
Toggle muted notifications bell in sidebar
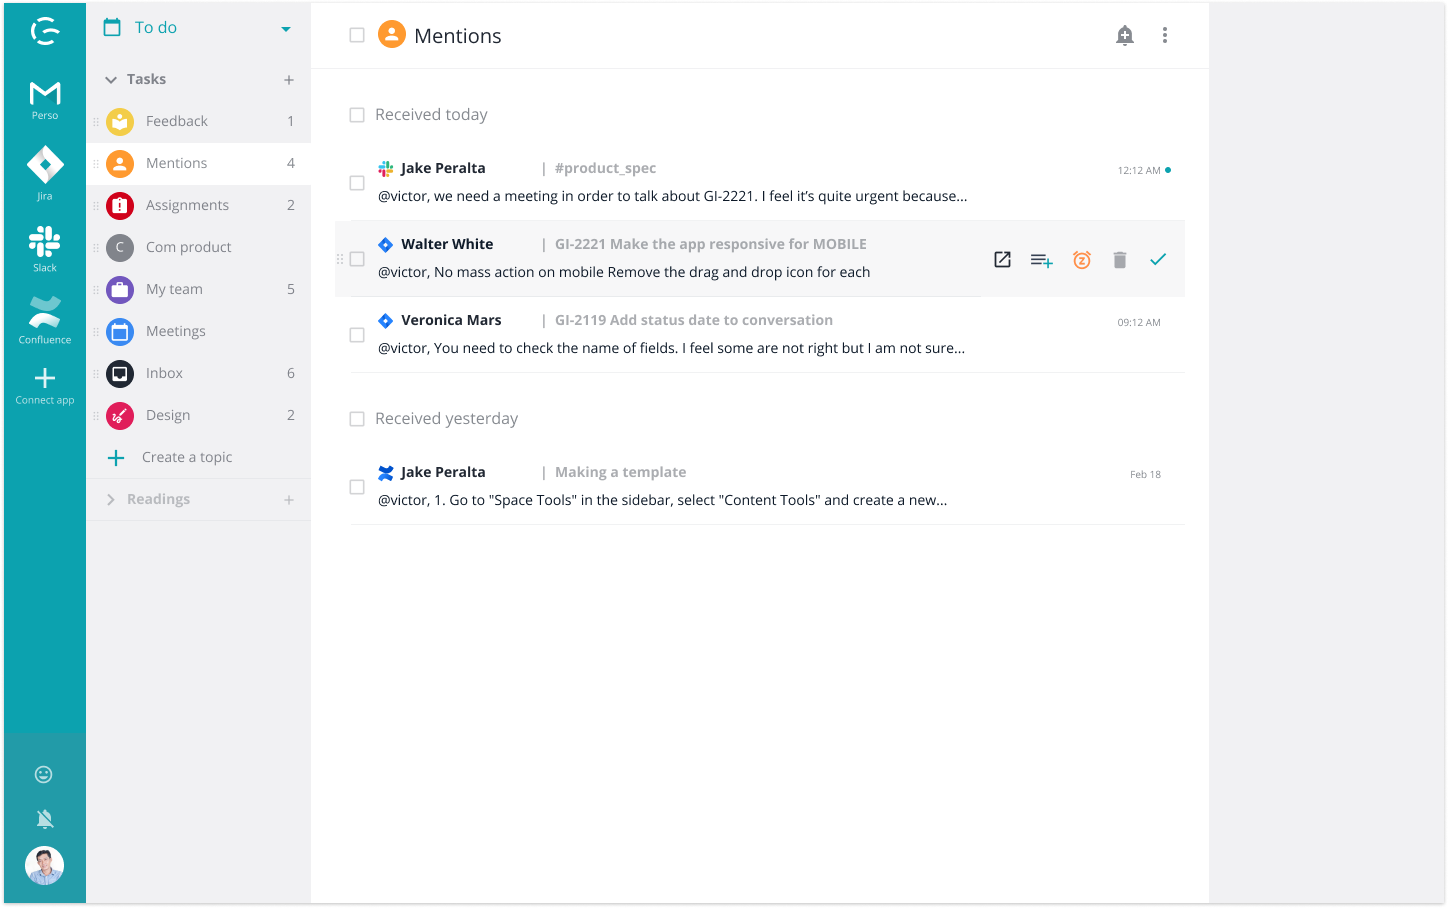(44, 820)
